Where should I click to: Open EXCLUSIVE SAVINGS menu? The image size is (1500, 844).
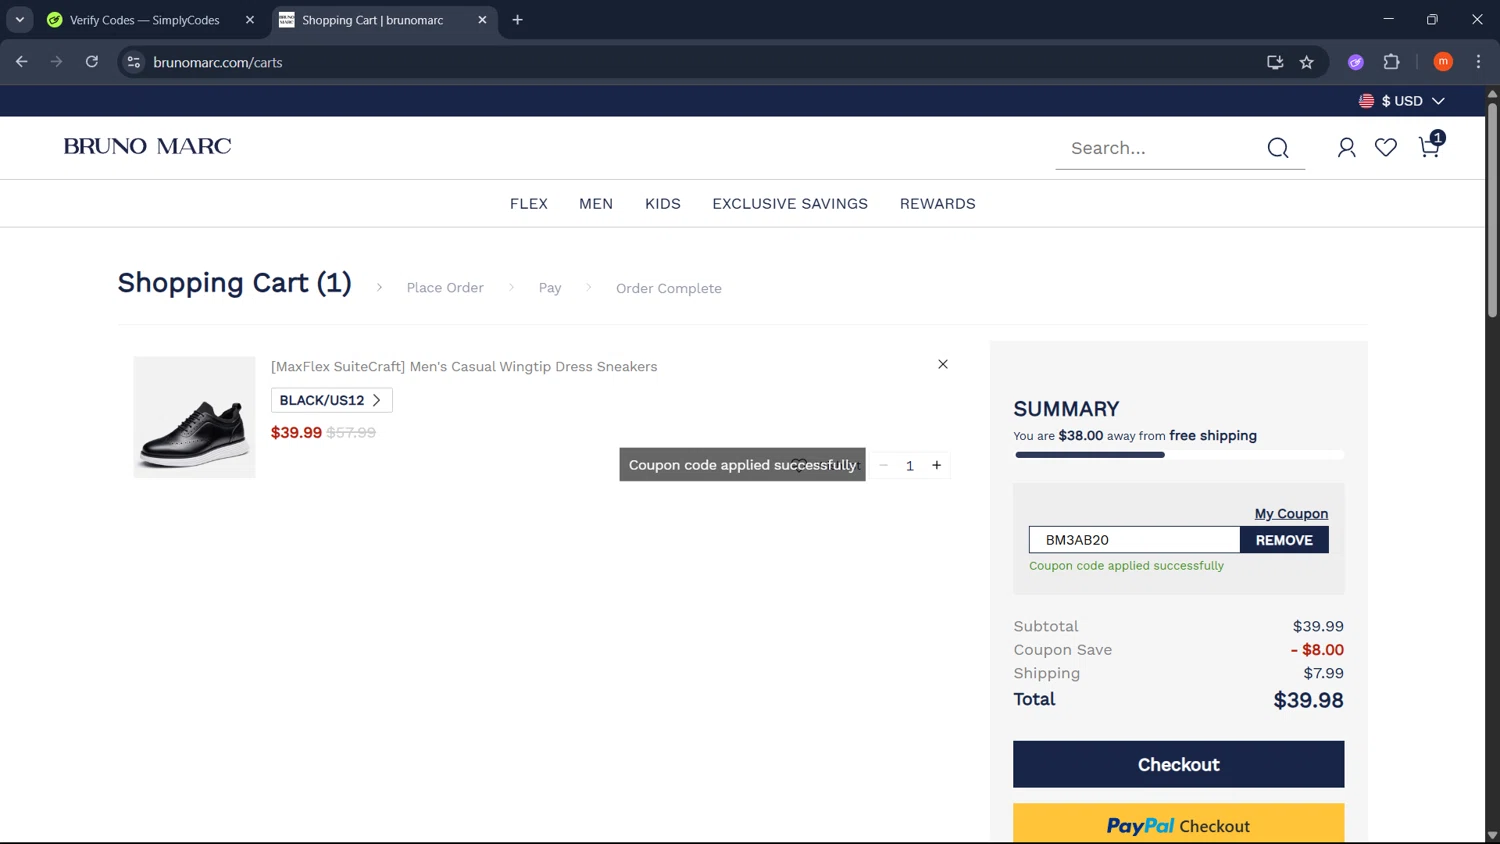pos(789,204)
